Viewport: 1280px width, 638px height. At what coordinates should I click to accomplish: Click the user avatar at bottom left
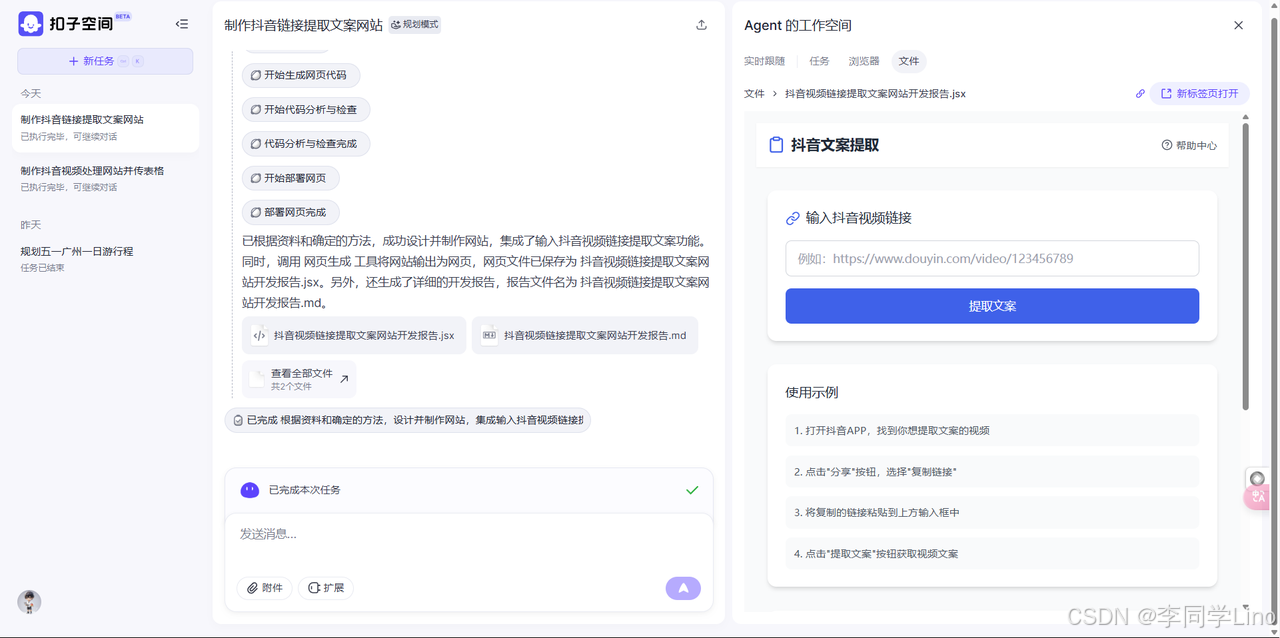click(29, 602)
